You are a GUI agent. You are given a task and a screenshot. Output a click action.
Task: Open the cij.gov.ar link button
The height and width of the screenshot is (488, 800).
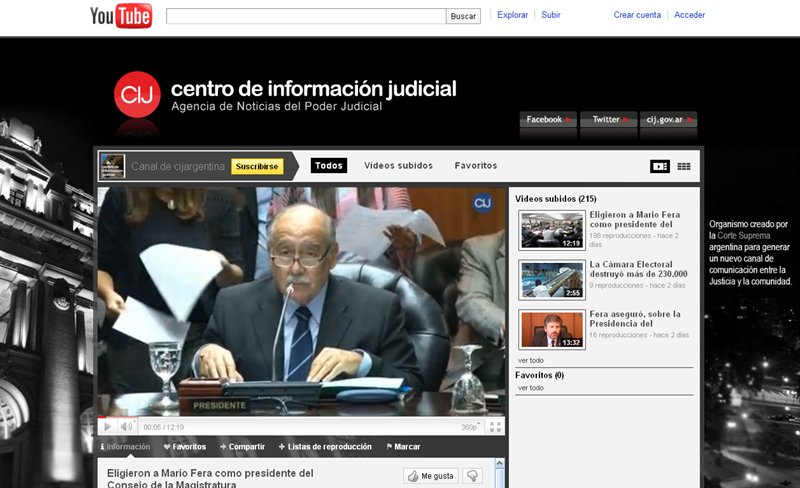click(668, 119)
